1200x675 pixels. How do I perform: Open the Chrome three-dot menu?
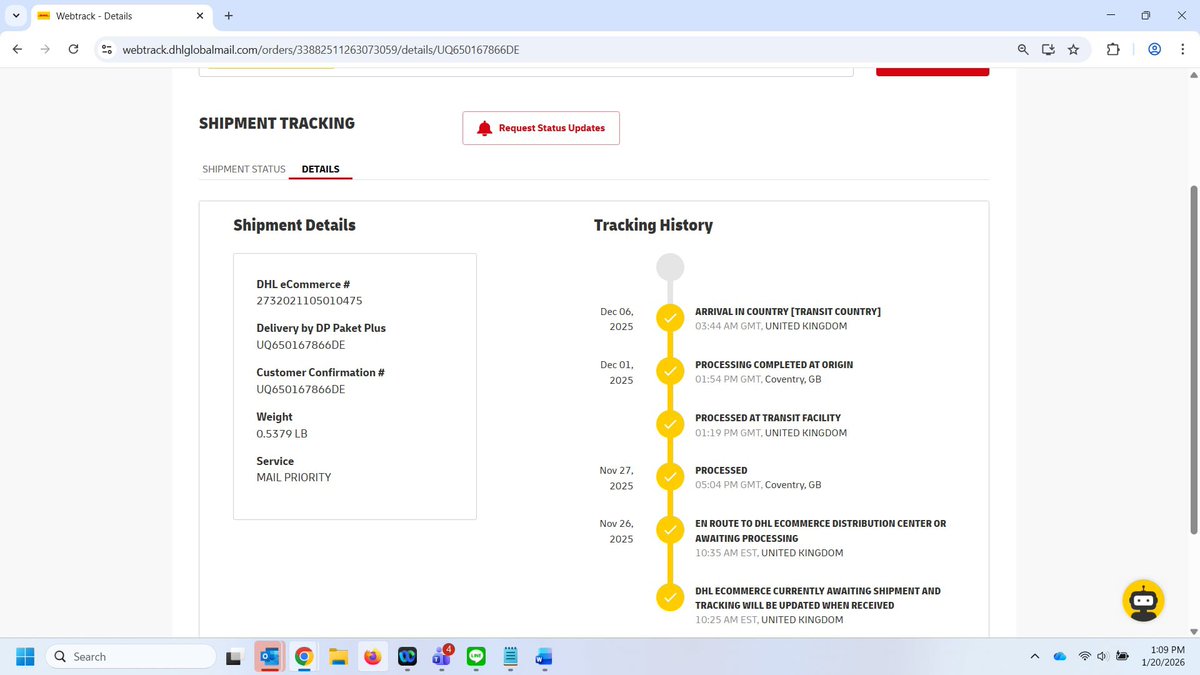[x=1182, y=49]
